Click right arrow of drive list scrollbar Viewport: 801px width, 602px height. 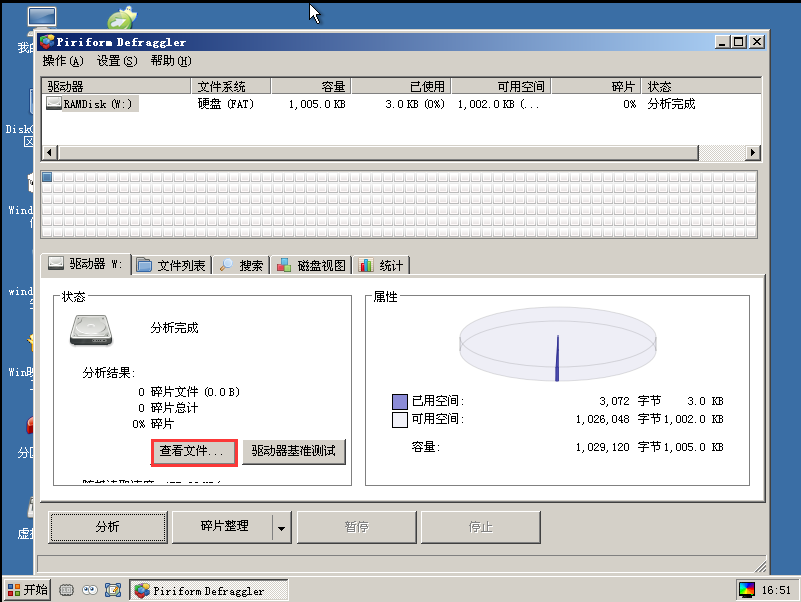pyautogui.click(x=753, y=153)
